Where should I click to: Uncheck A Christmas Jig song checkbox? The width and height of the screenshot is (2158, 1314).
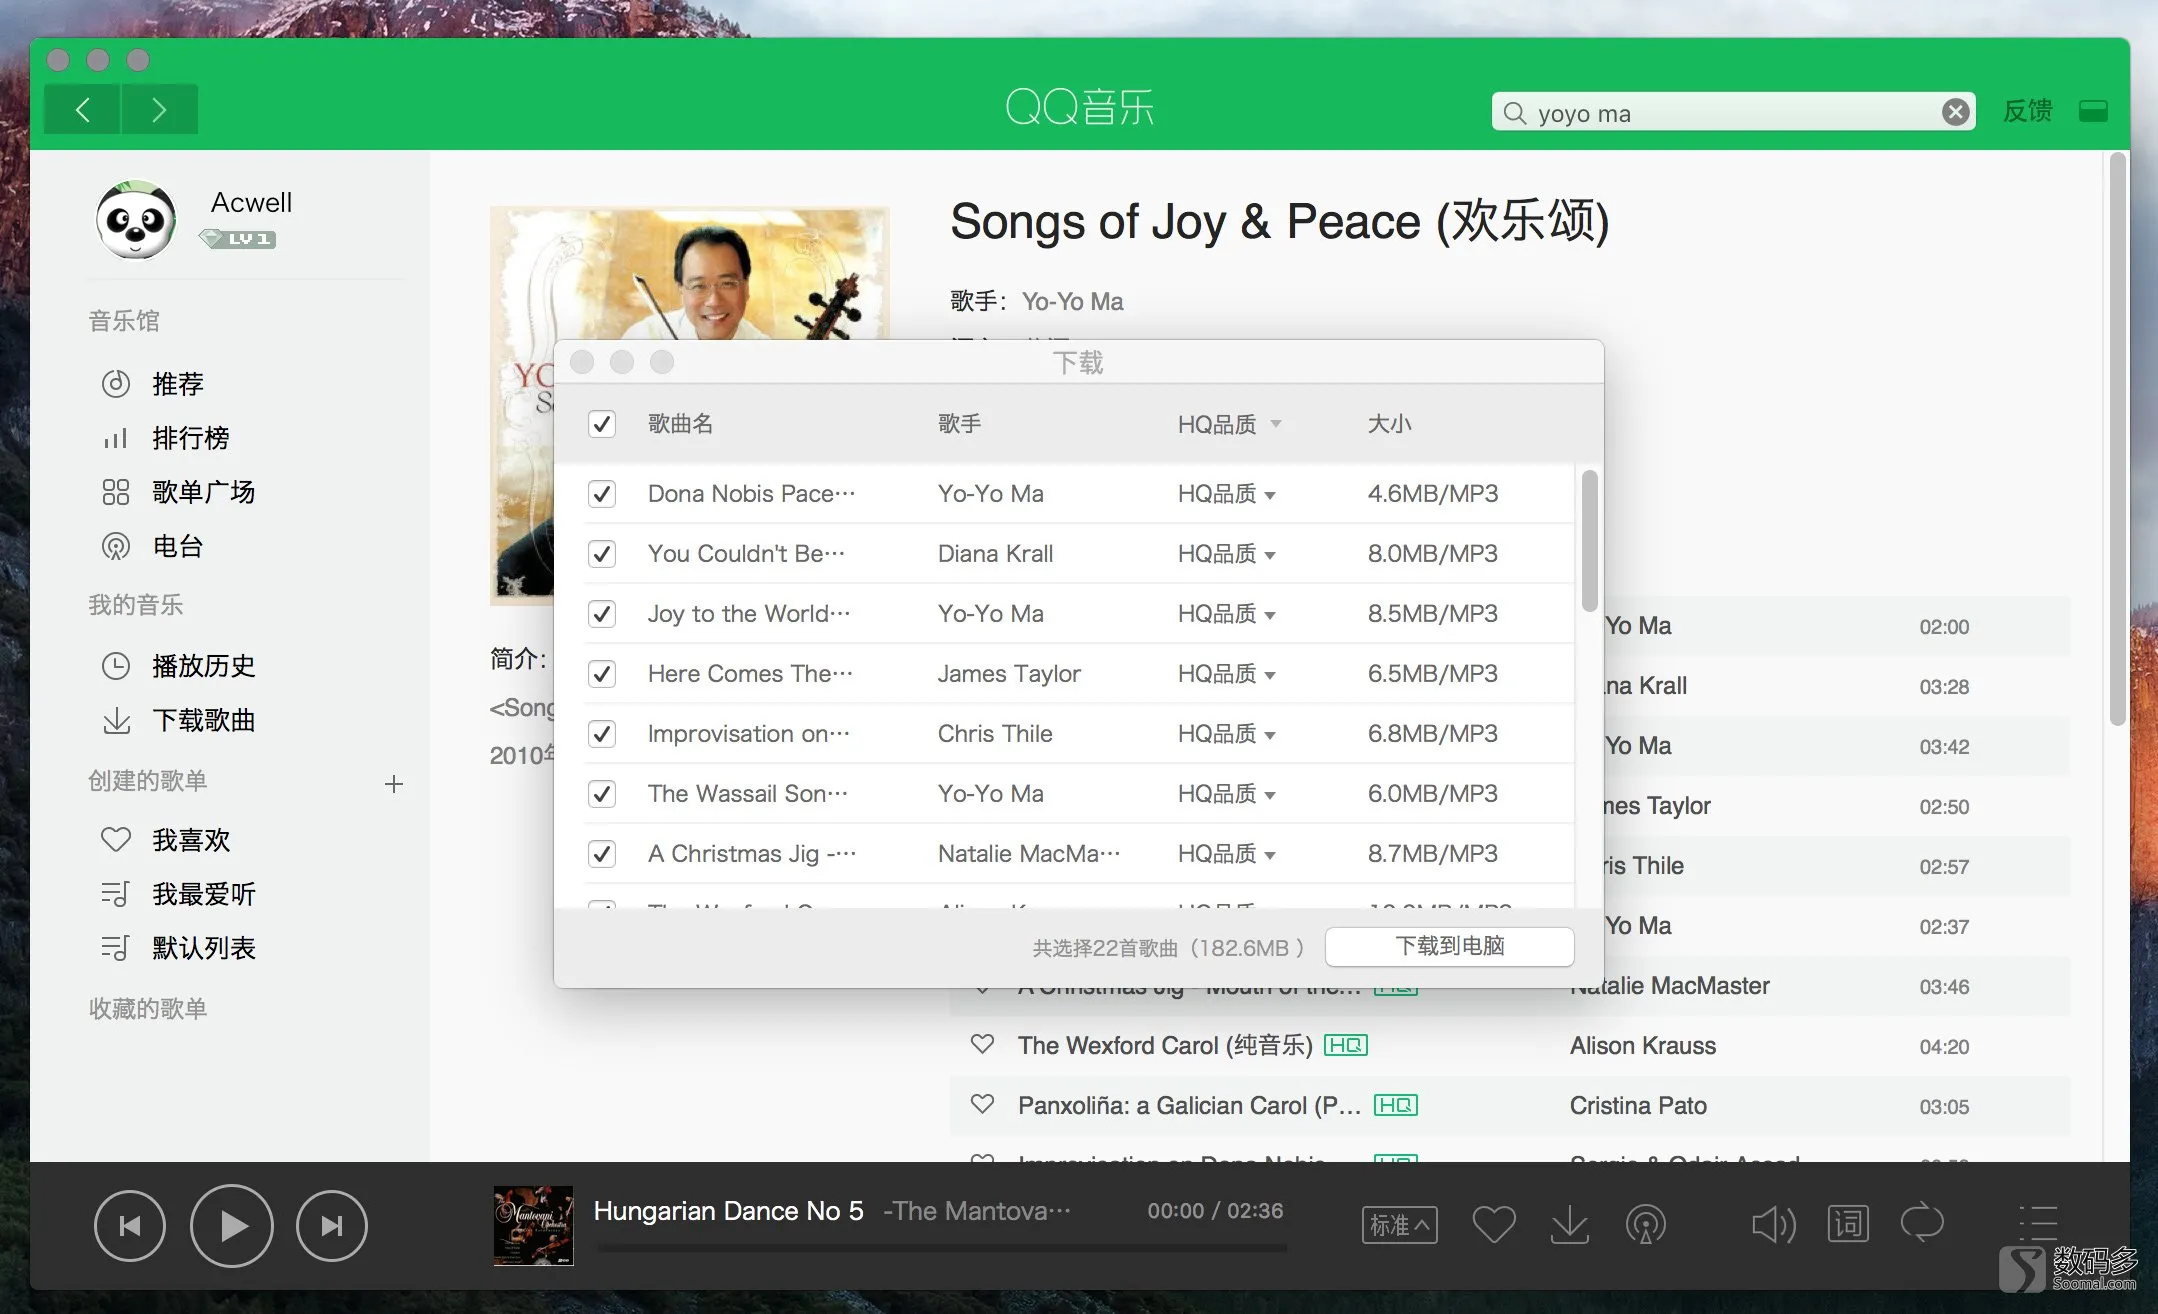[x=602, y=854]
